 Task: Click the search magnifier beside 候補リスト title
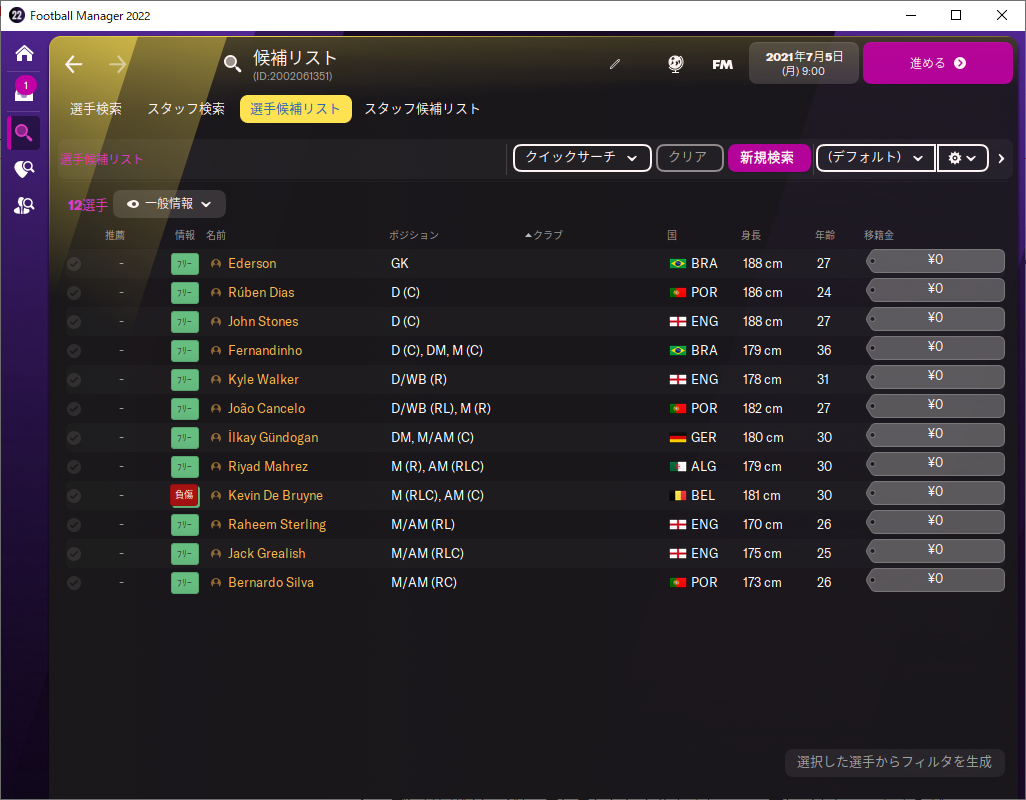(x=232, y=63)
